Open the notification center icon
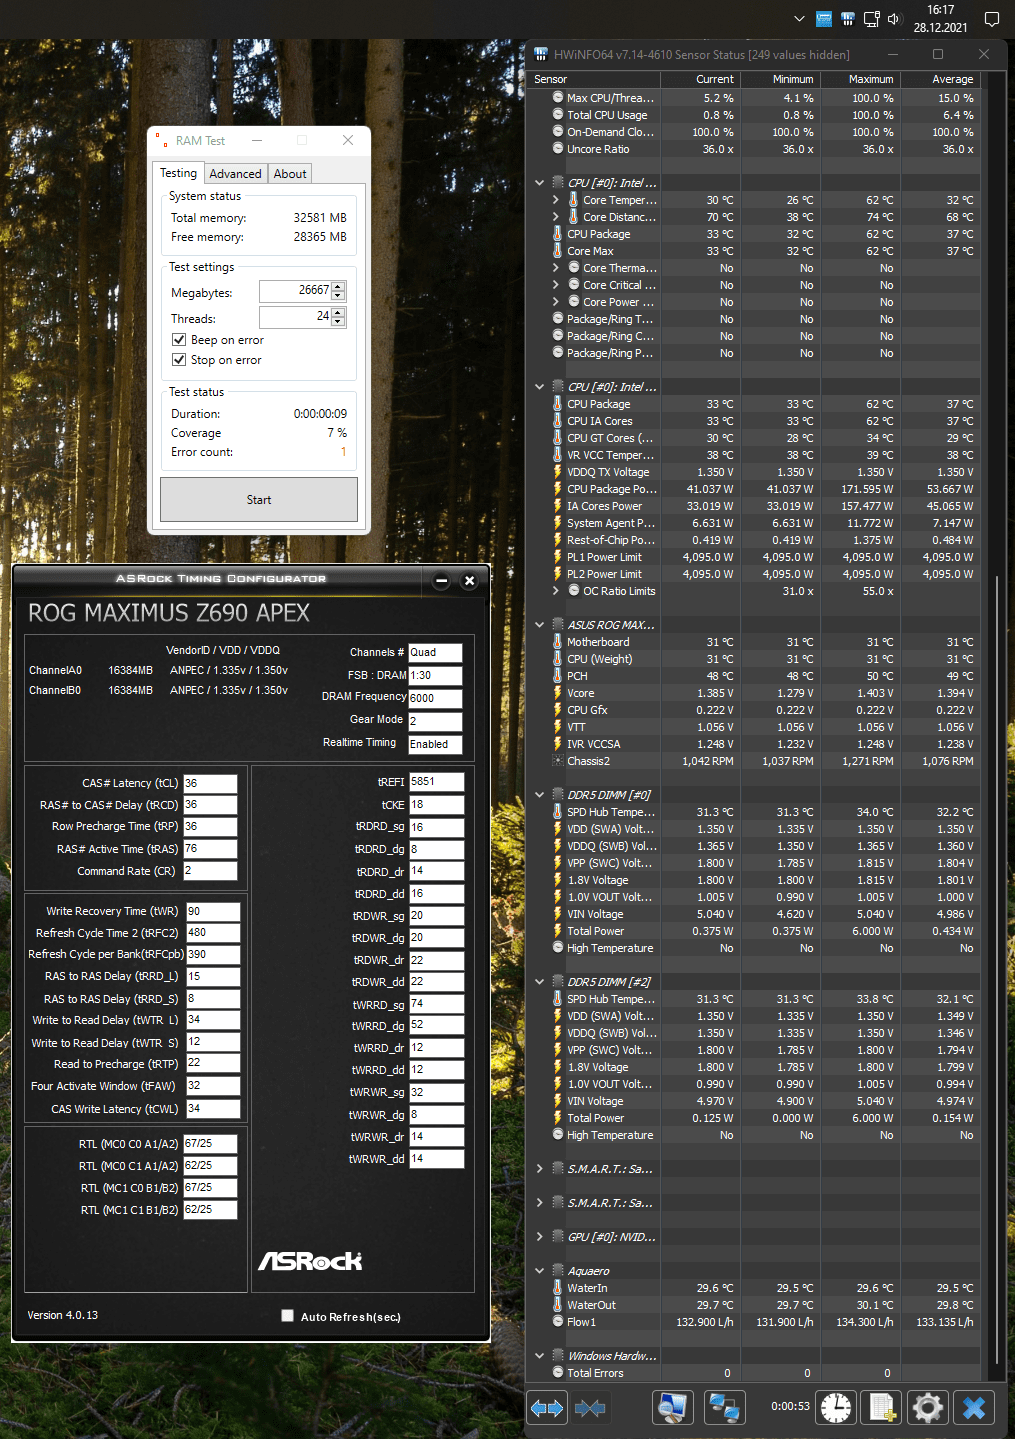 (x=992, y=19)
